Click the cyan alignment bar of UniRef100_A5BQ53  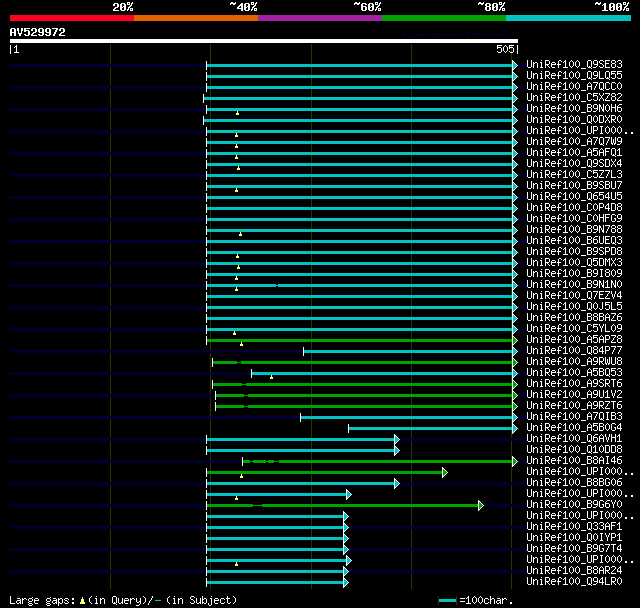(382, 373)
